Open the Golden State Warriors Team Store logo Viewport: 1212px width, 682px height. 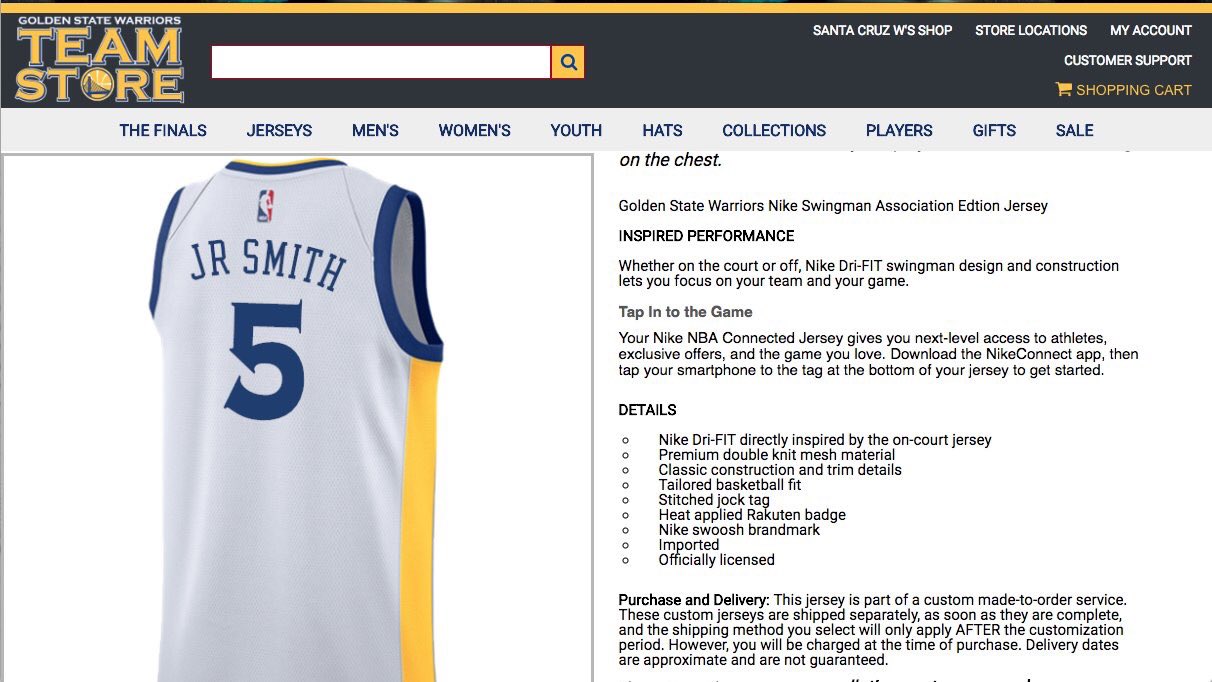(x=99, y=59)
